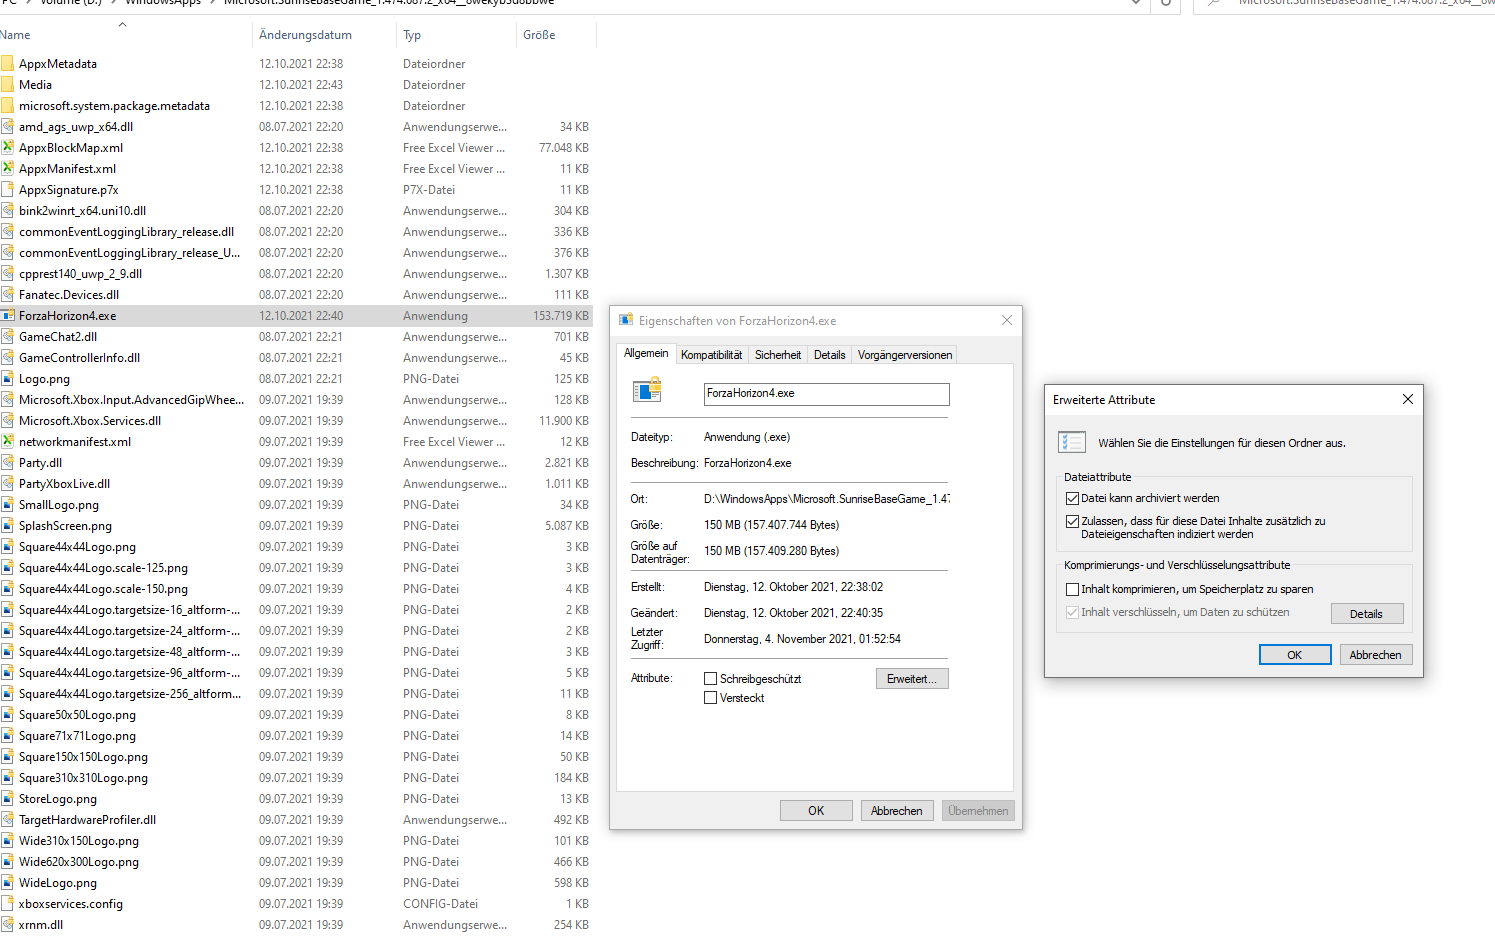
Task: Enable Inhalt komprimieren checkbox
Action: click(x=1073, y=589)
